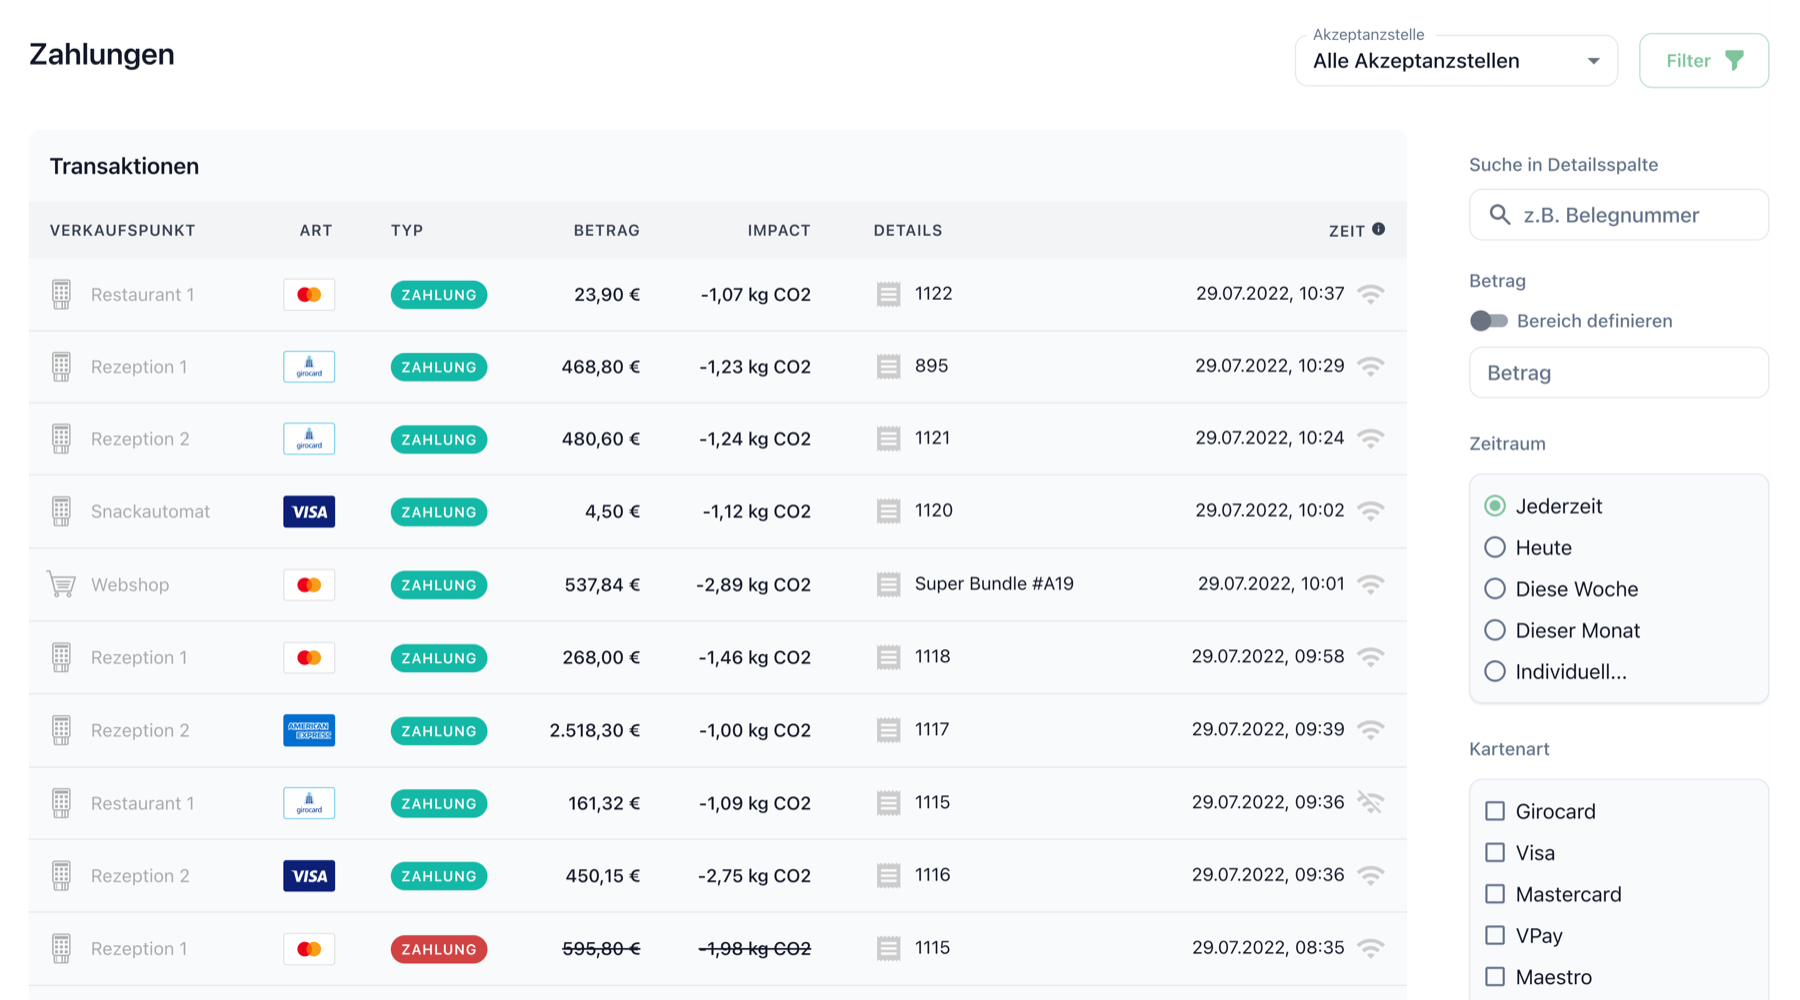Image resolution: width=1800 pixels, height=1000 pixels.
Task: Click the Snackautomat sales point name
Action: [150, 512]
